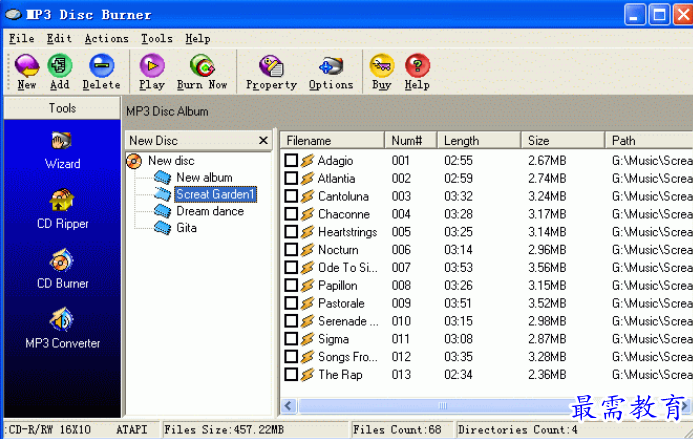Open the Actions menu

107,38
